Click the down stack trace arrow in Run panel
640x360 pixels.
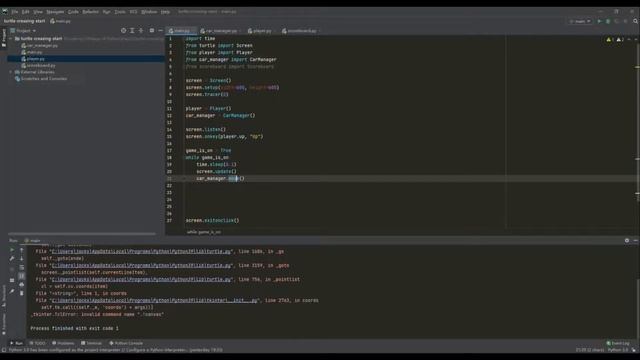point(22,259)
